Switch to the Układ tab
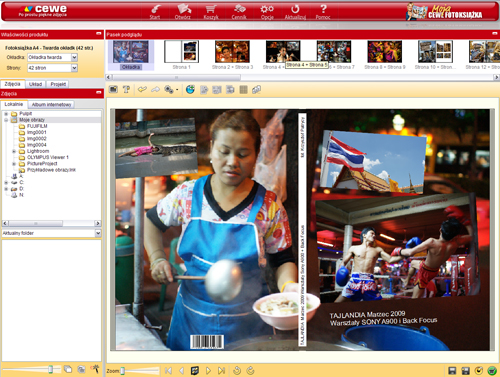Image resolution: width=500 pixels, height=377 pixels. [35, 84]
